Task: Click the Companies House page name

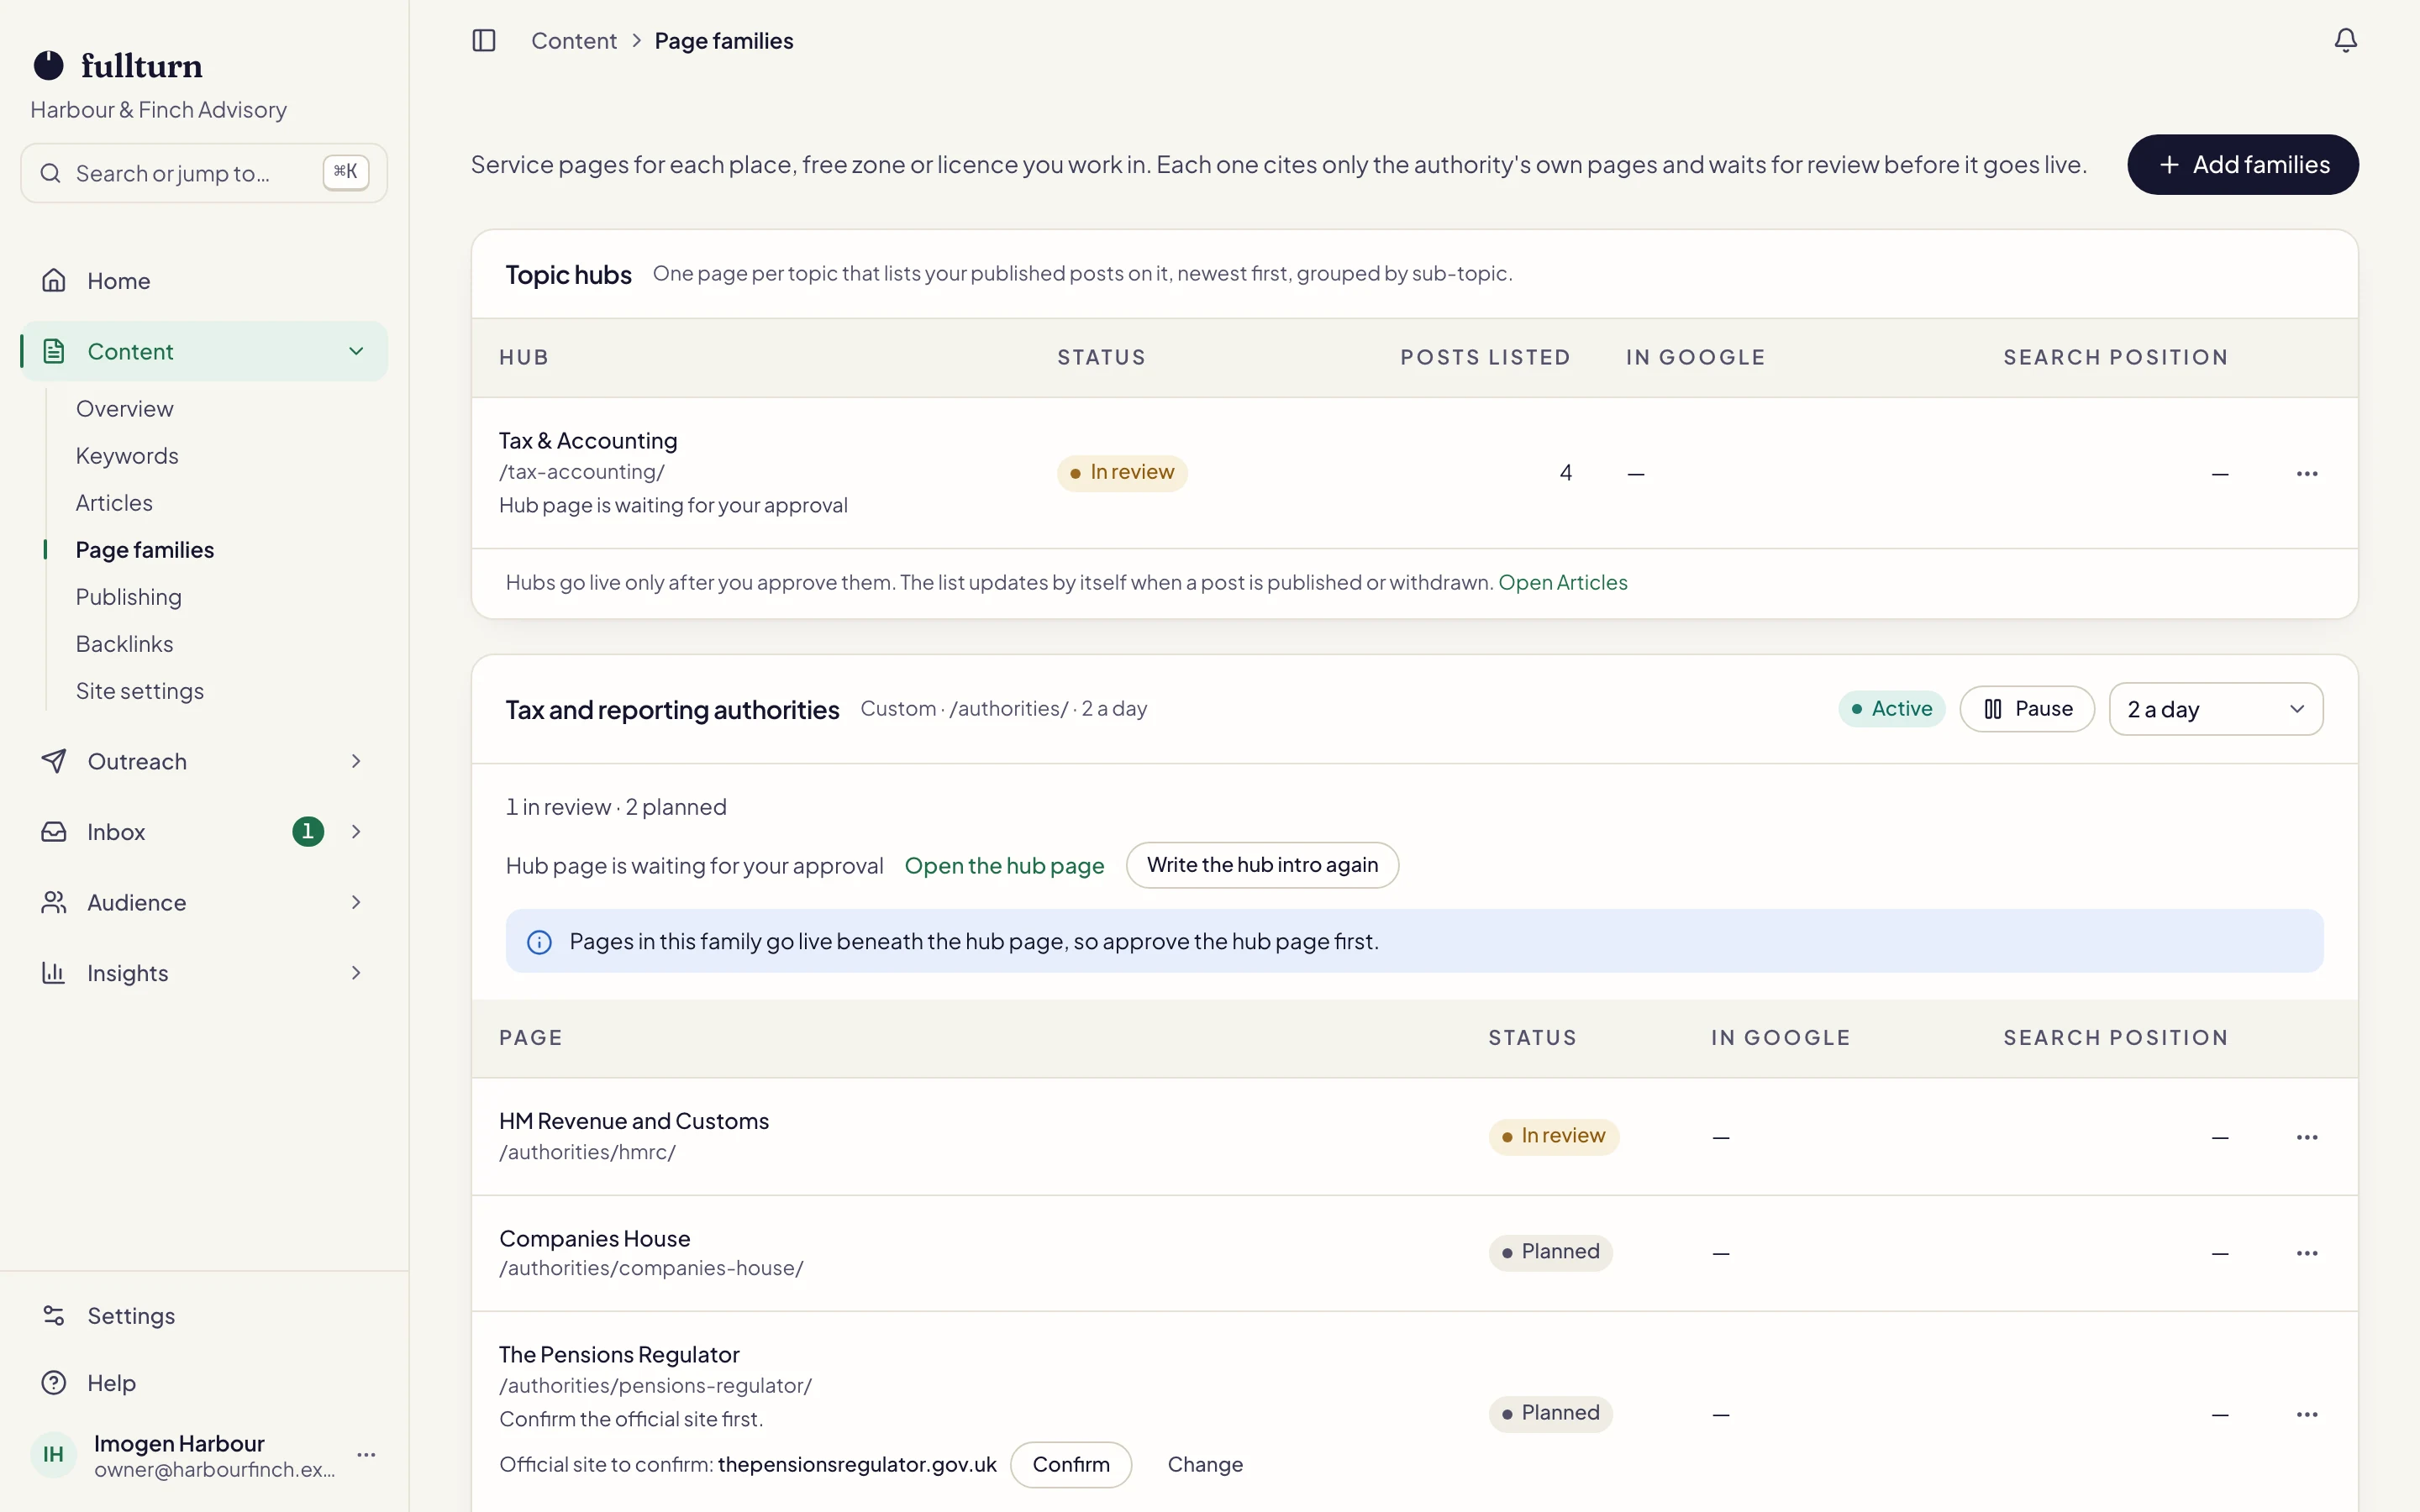Action: [x=594, y=1239]
